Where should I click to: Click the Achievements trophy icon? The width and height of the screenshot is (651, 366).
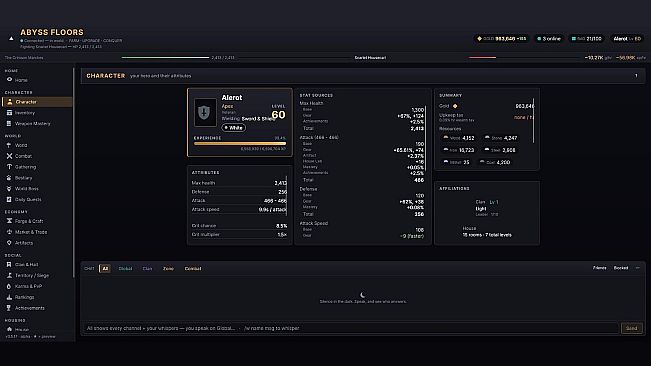(x=9, y=308)
